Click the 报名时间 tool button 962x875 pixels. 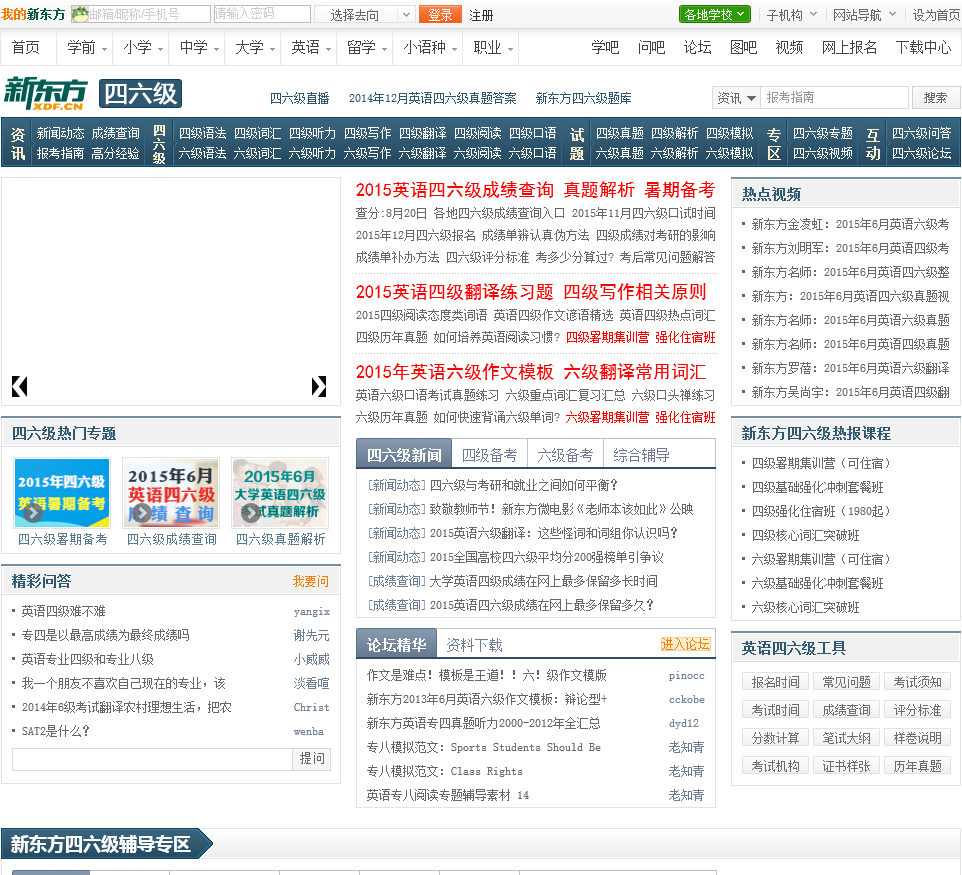coord(775,682)
